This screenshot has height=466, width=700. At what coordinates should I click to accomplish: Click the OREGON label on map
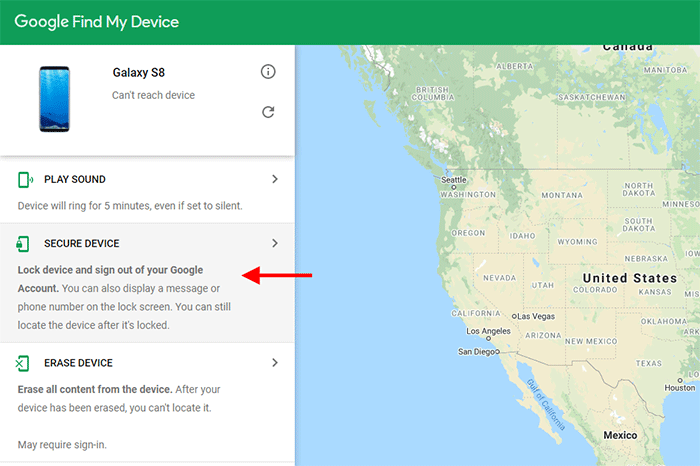pos(468,233)
